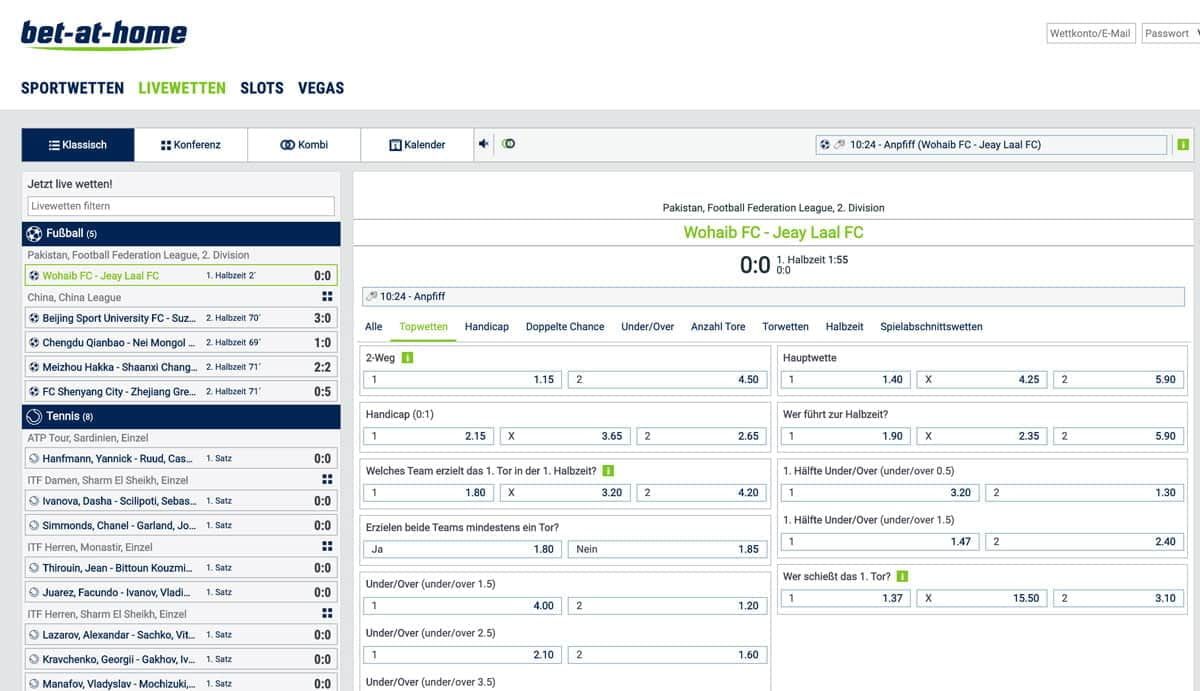This screenshot has height=691, width=1200.
Task: Mute live ticker sound with the speaker icon
Action: pos(484,143)
